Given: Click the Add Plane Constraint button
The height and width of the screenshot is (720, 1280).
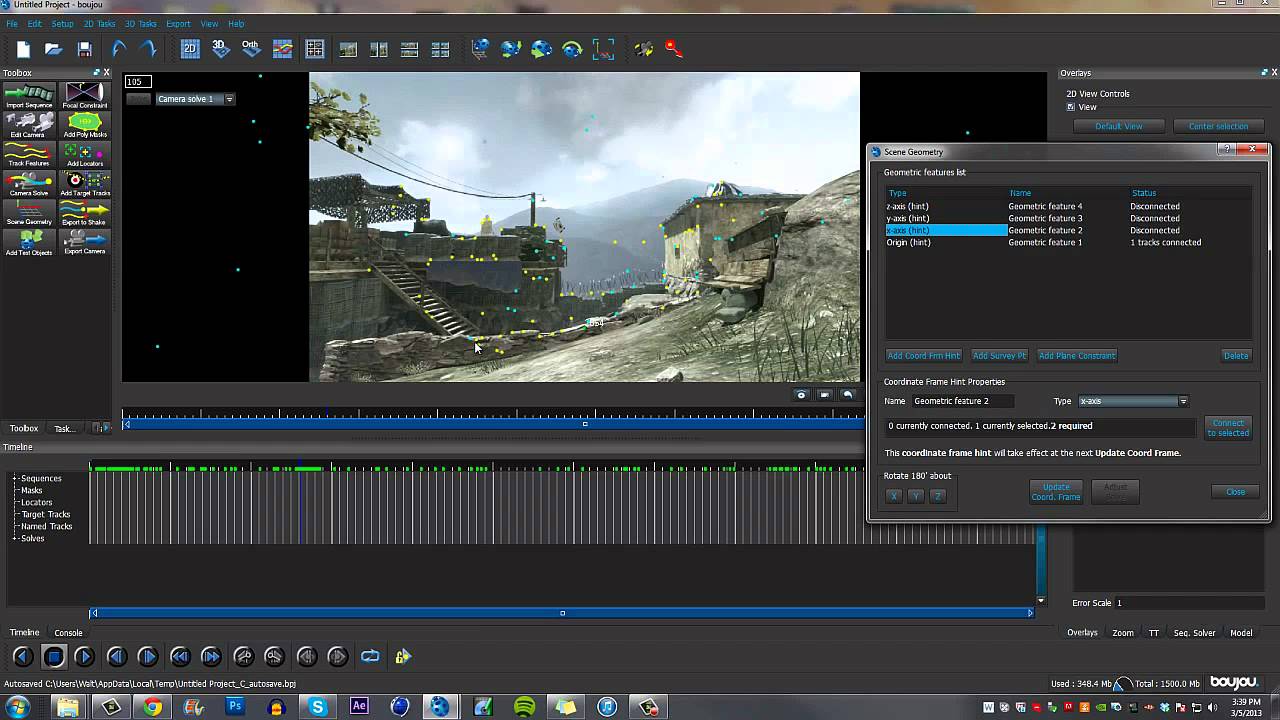Looking at the screenshot, I should click(x=1076, y=355).
